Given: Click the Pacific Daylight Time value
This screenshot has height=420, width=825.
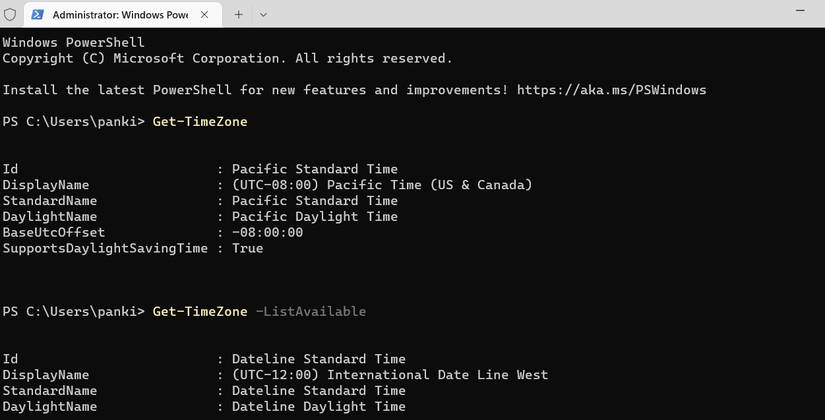Looking at the screenshot, I should [314, 216].
